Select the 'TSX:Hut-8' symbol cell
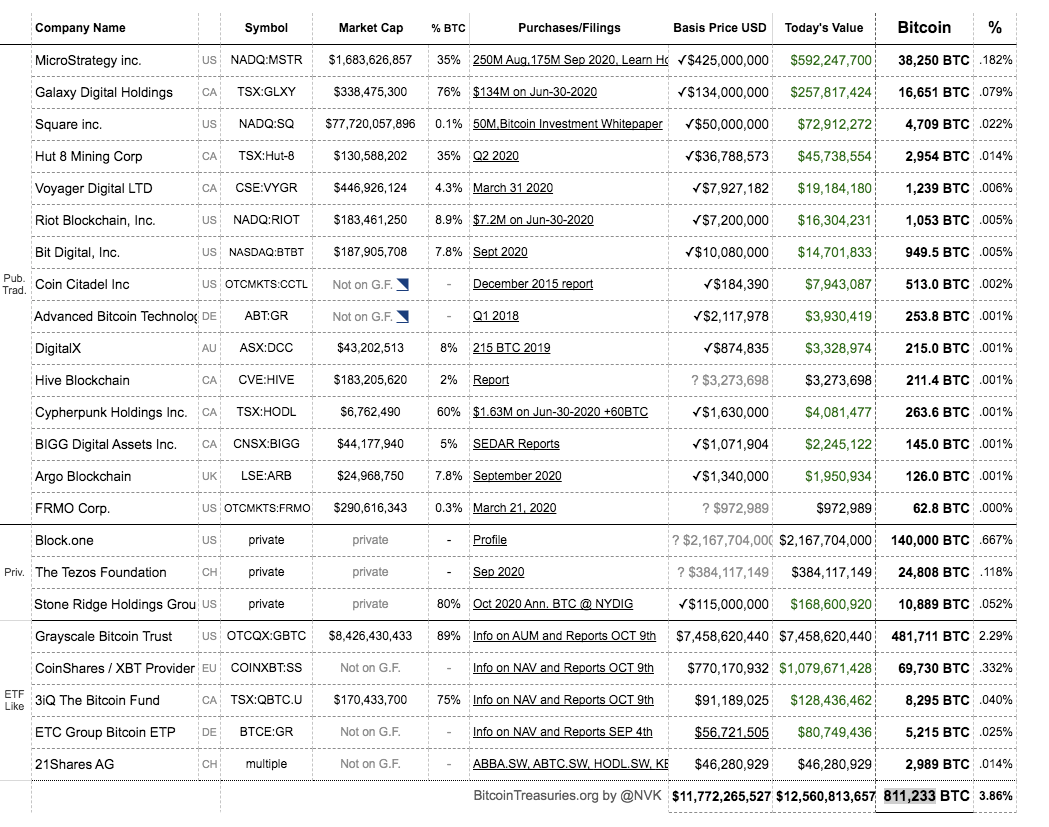The image size is (1049, 827). pos(266,156)
